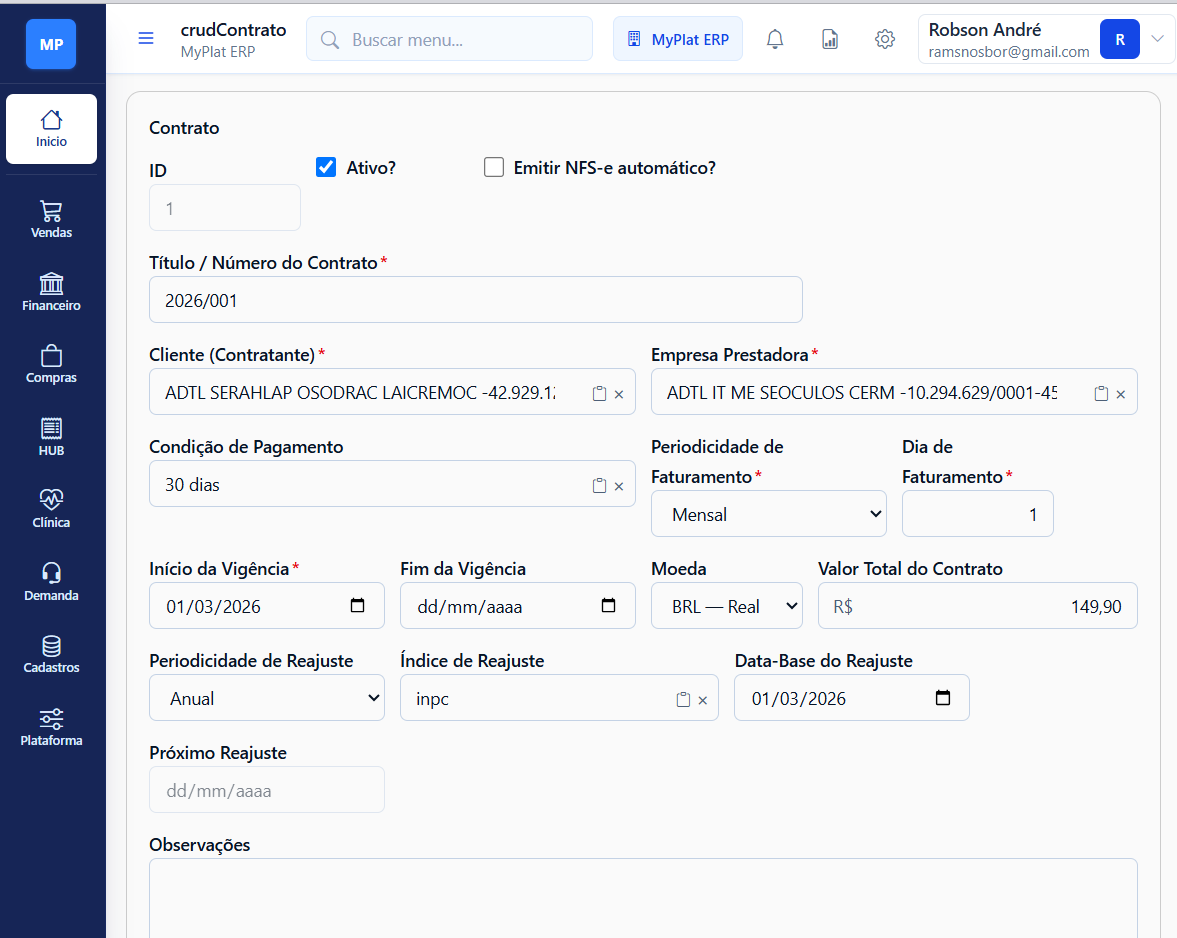Viewport: 1177px width, 938px height.
Task: Open the Demanda headset icon
Action: tap(51, 582)
